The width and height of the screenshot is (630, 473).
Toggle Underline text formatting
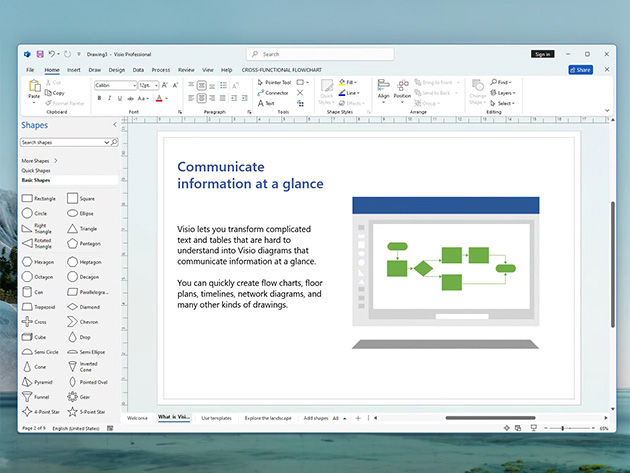pyautogui.click(x=119, y=99)
